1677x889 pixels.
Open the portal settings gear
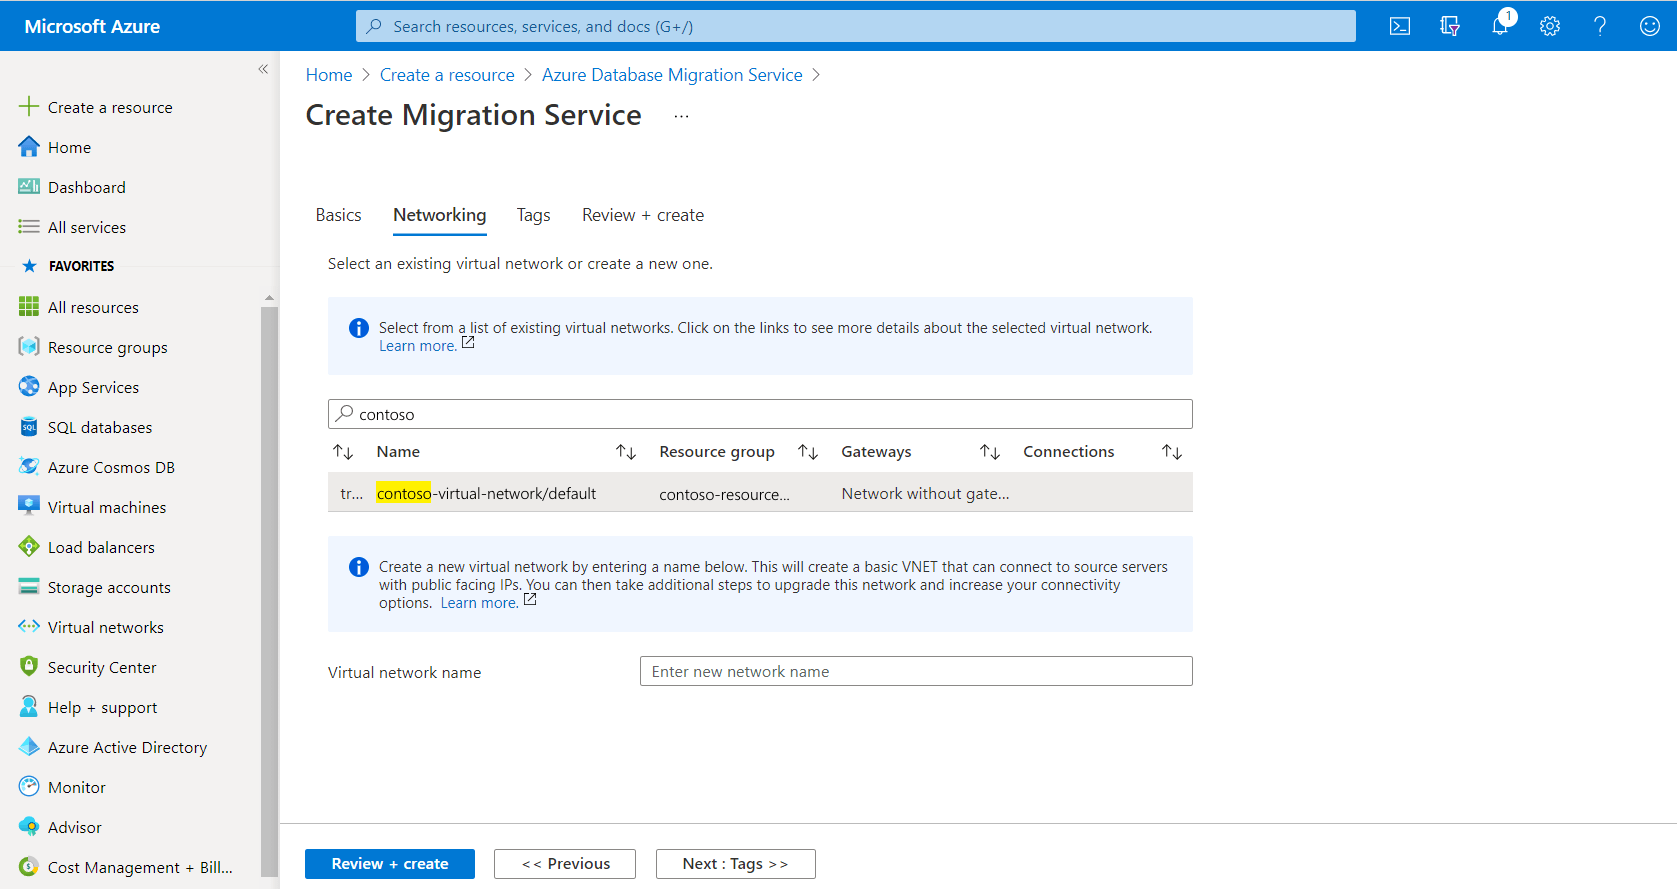coord(1550,27)
